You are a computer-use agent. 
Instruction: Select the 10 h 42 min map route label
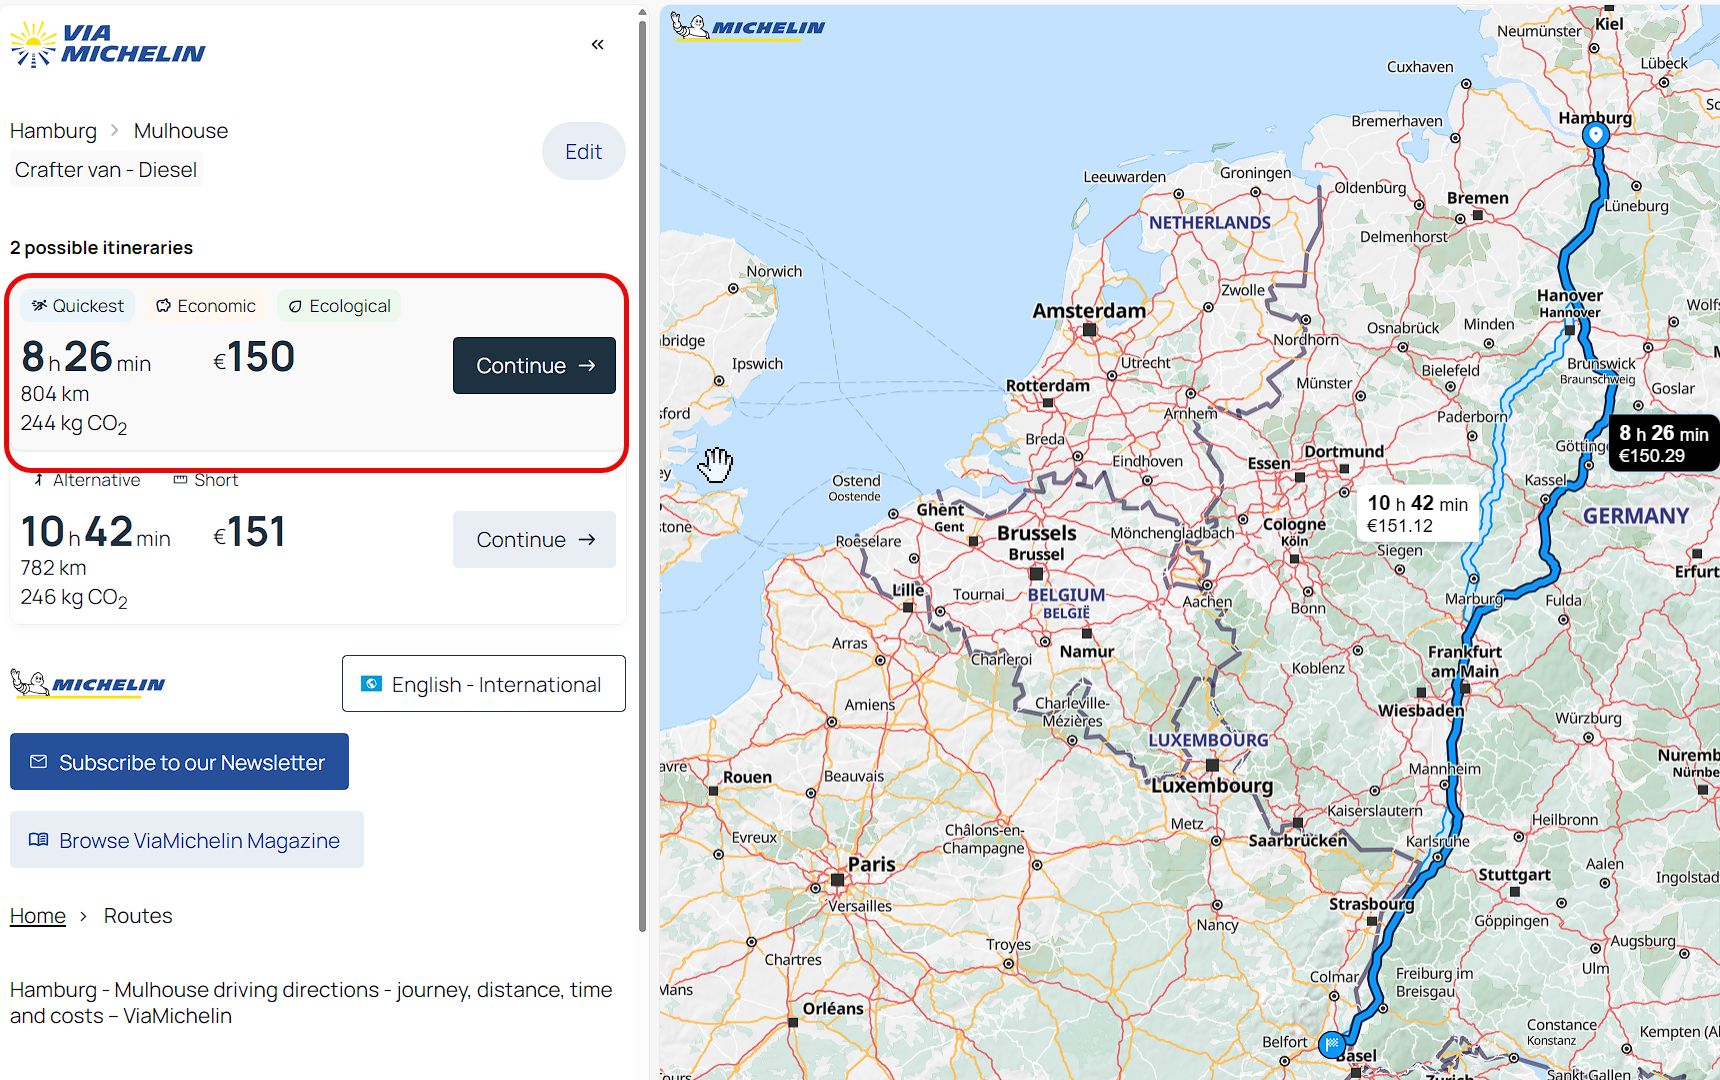(1417, 514)
